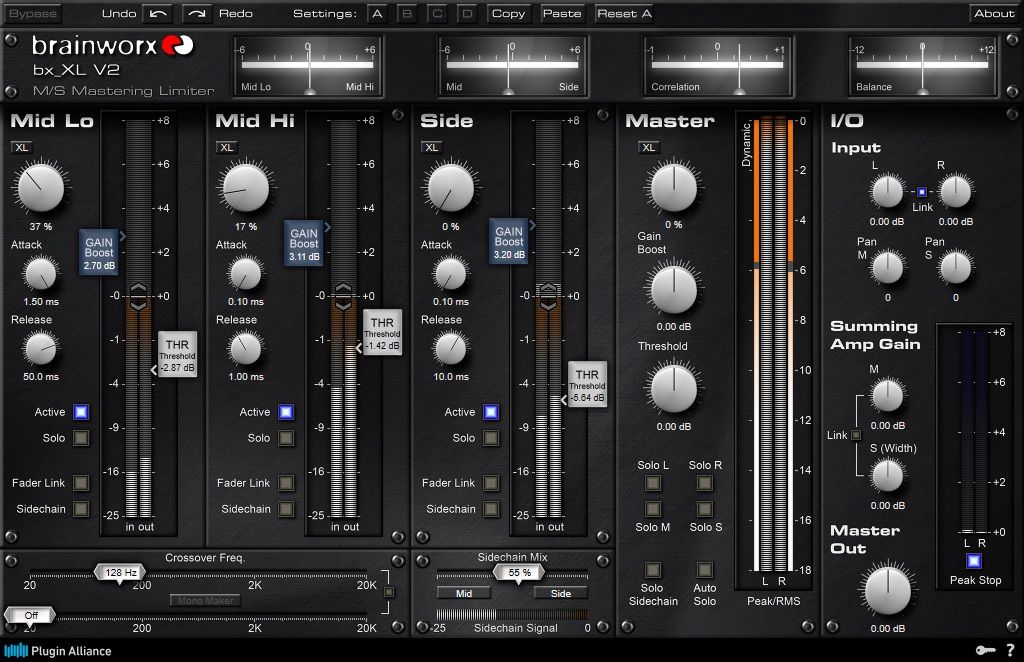This screenshot has height=662, width=1024.
Task: Enable Solo L in Master section
Action: point(652,483)
